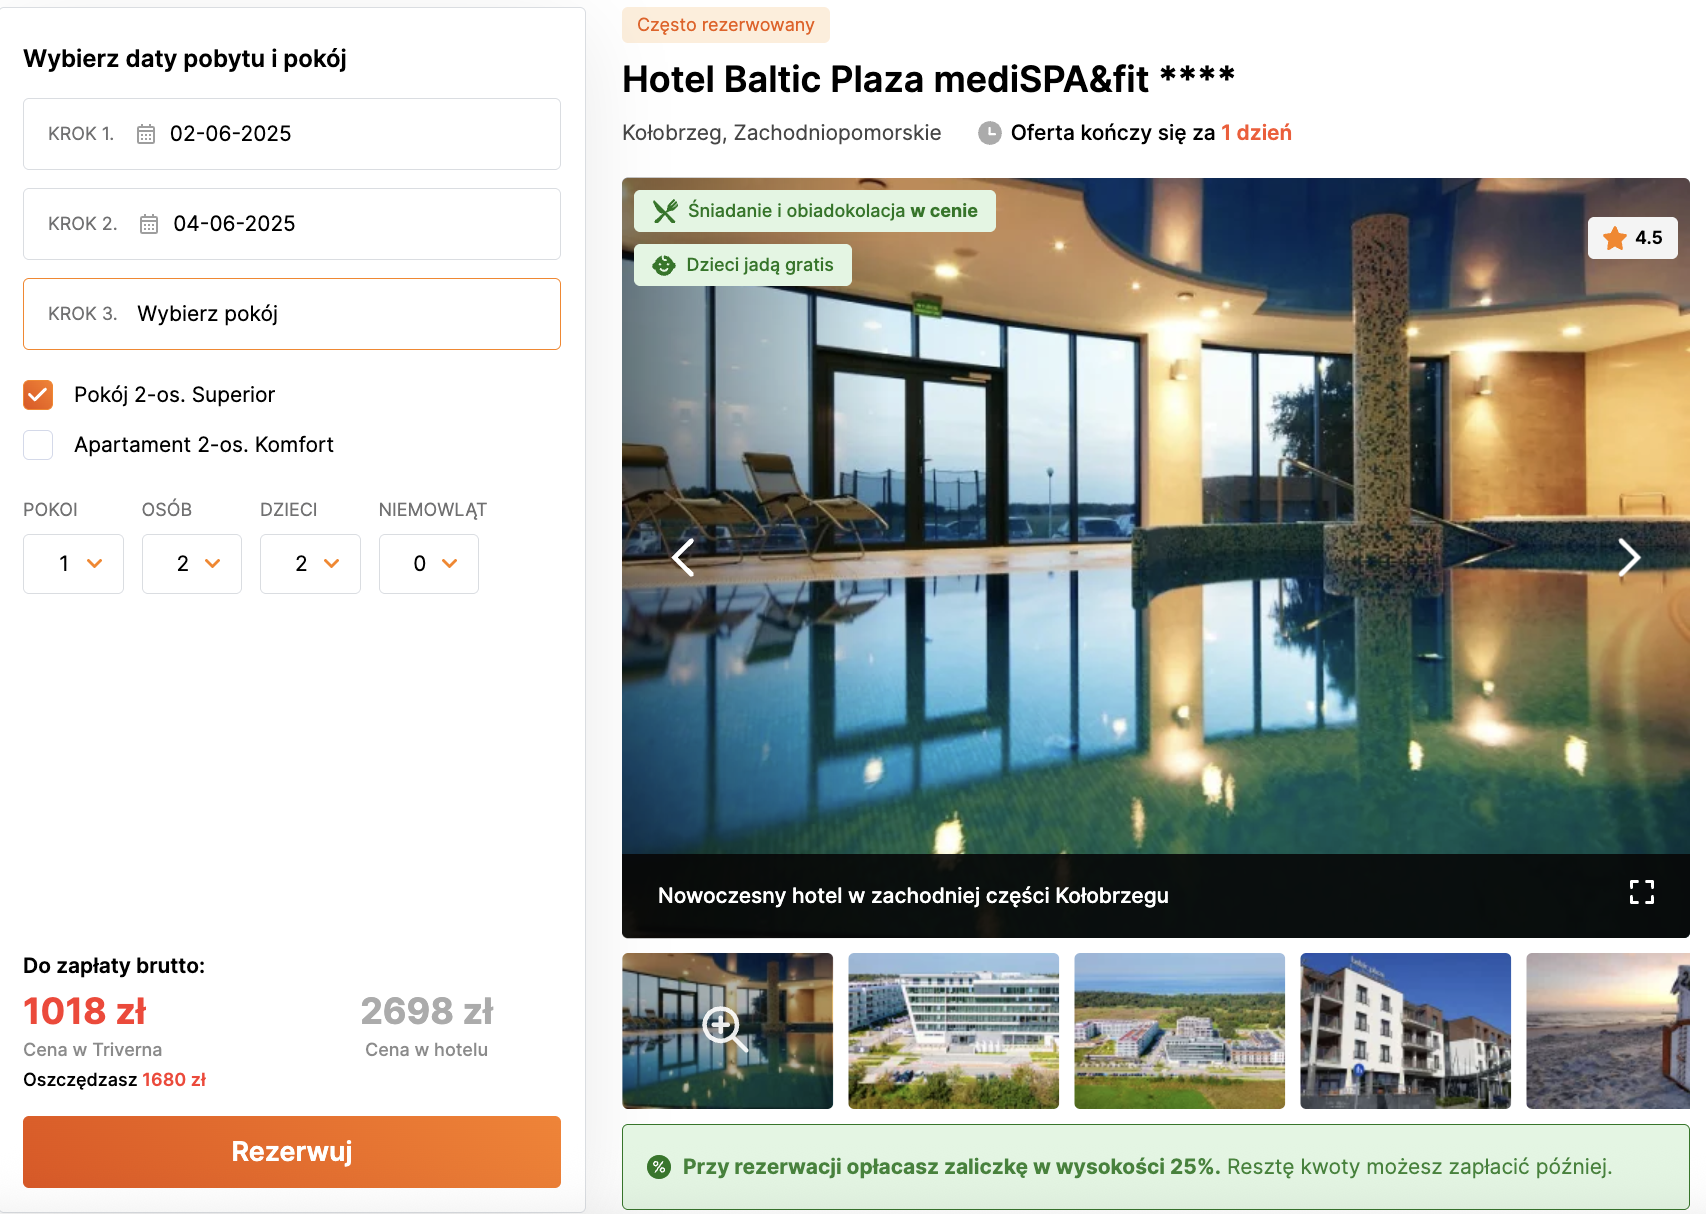Open the aerial hotel building thumbnail

coord(953,1031)
